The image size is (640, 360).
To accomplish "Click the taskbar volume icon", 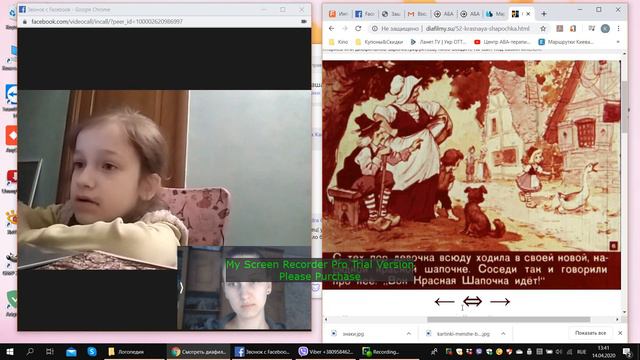I will [x=559, y=351].
